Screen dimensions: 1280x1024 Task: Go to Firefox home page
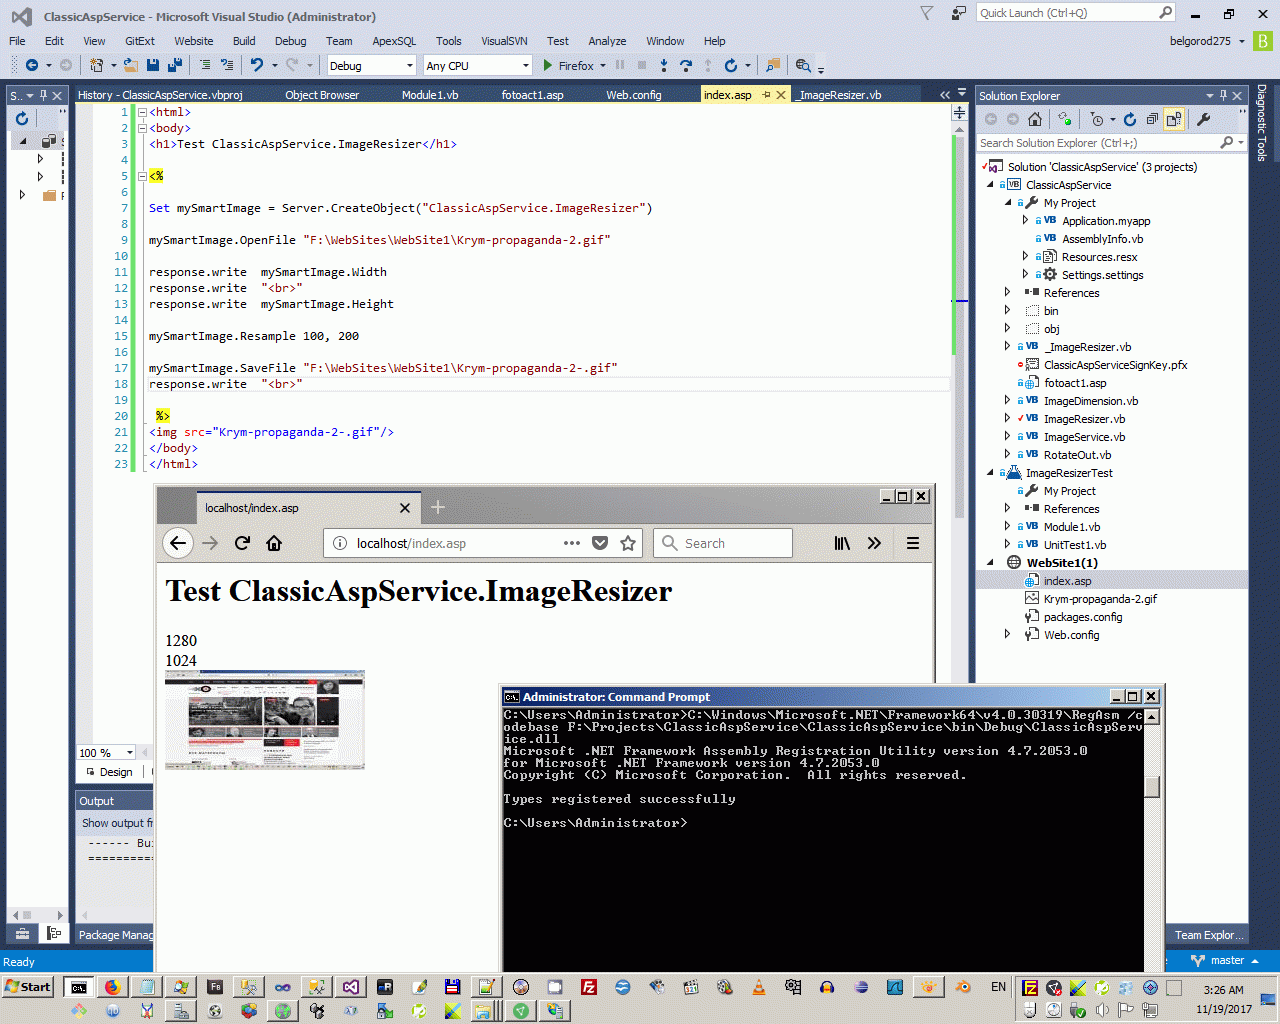pos(274,543)
